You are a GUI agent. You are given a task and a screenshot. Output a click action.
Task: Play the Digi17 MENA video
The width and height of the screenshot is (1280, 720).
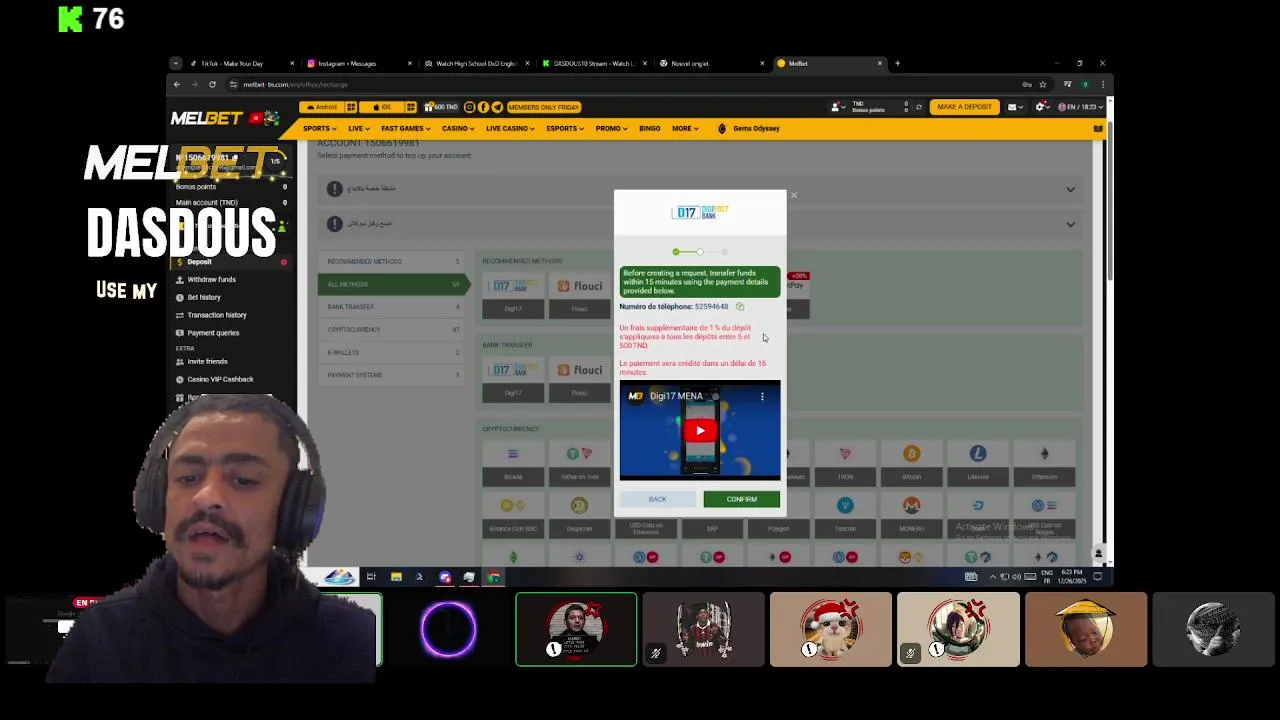tap(700, 431)
